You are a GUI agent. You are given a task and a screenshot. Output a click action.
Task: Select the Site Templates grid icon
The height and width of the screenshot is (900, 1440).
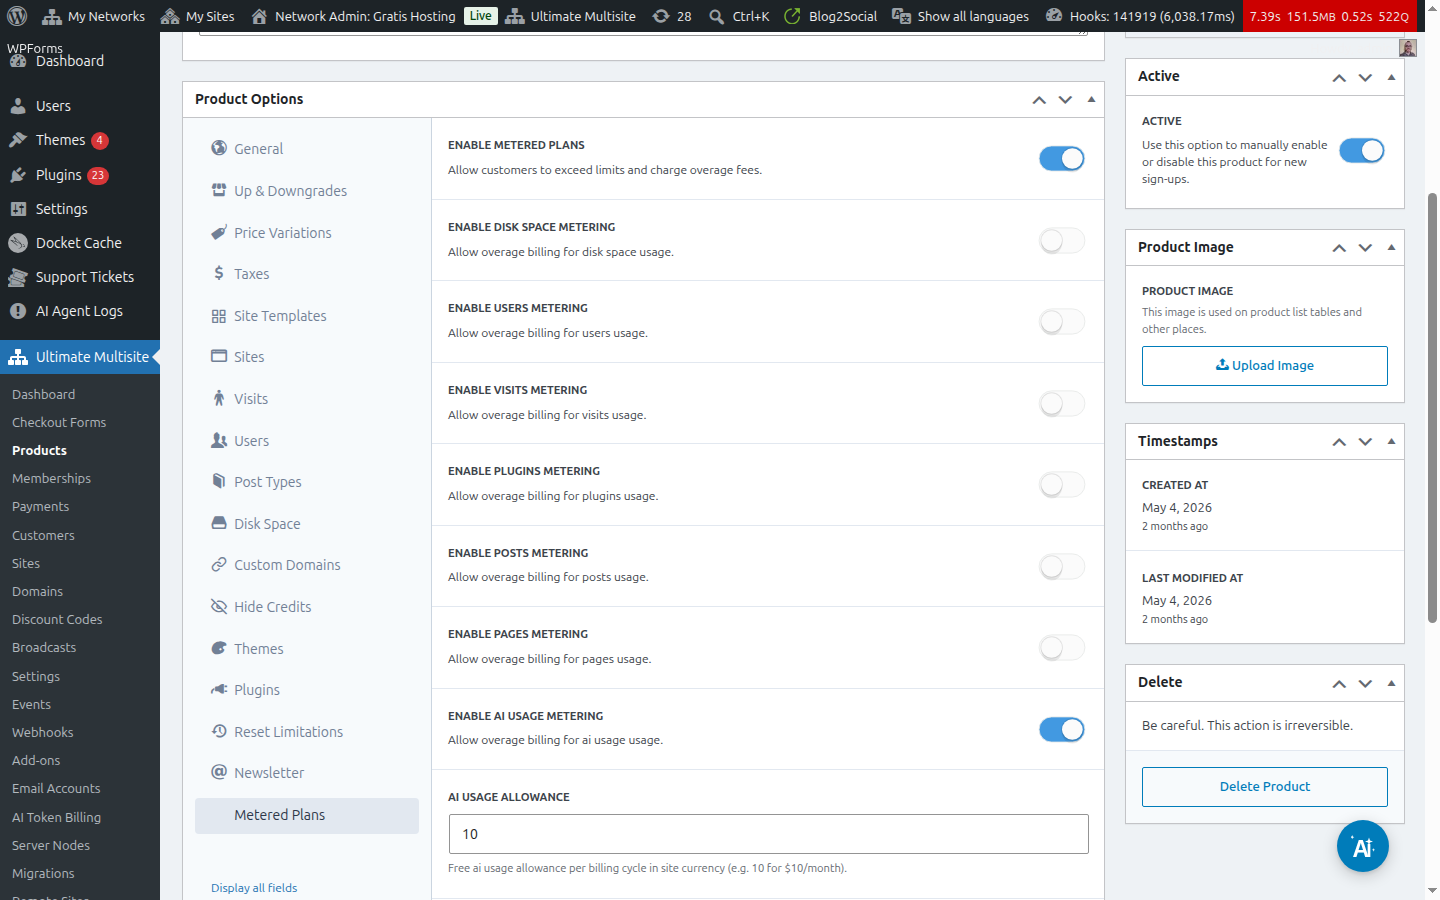coord(219,316)
